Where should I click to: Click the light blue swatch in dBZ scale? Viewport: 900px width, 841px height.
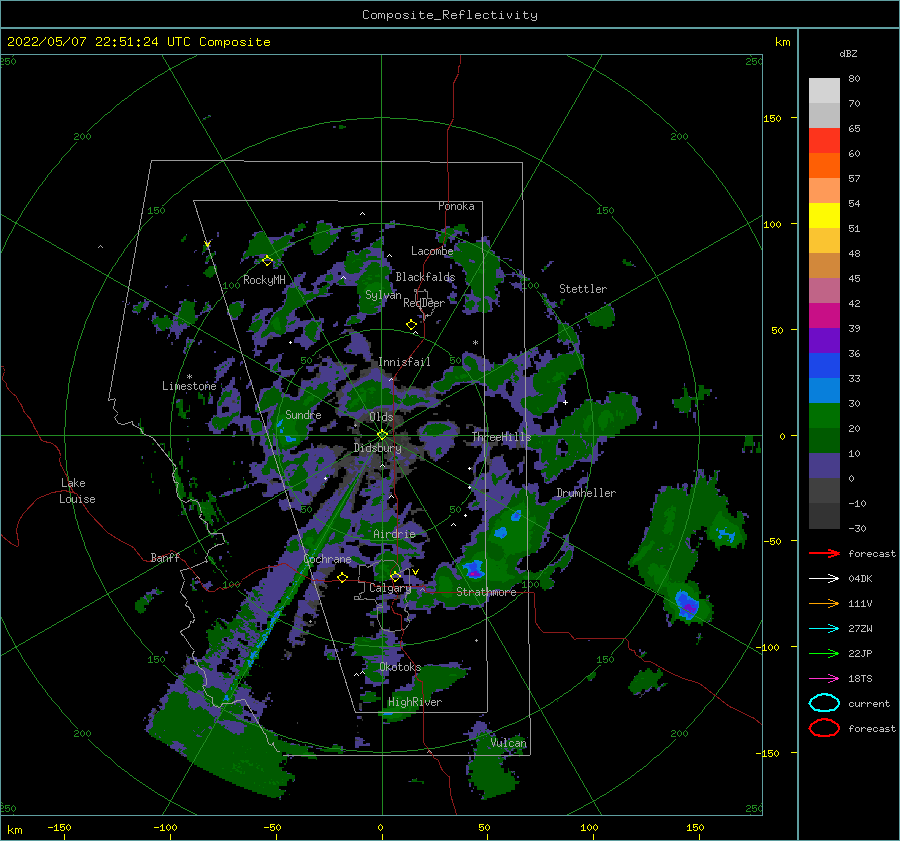coord(824,391)
